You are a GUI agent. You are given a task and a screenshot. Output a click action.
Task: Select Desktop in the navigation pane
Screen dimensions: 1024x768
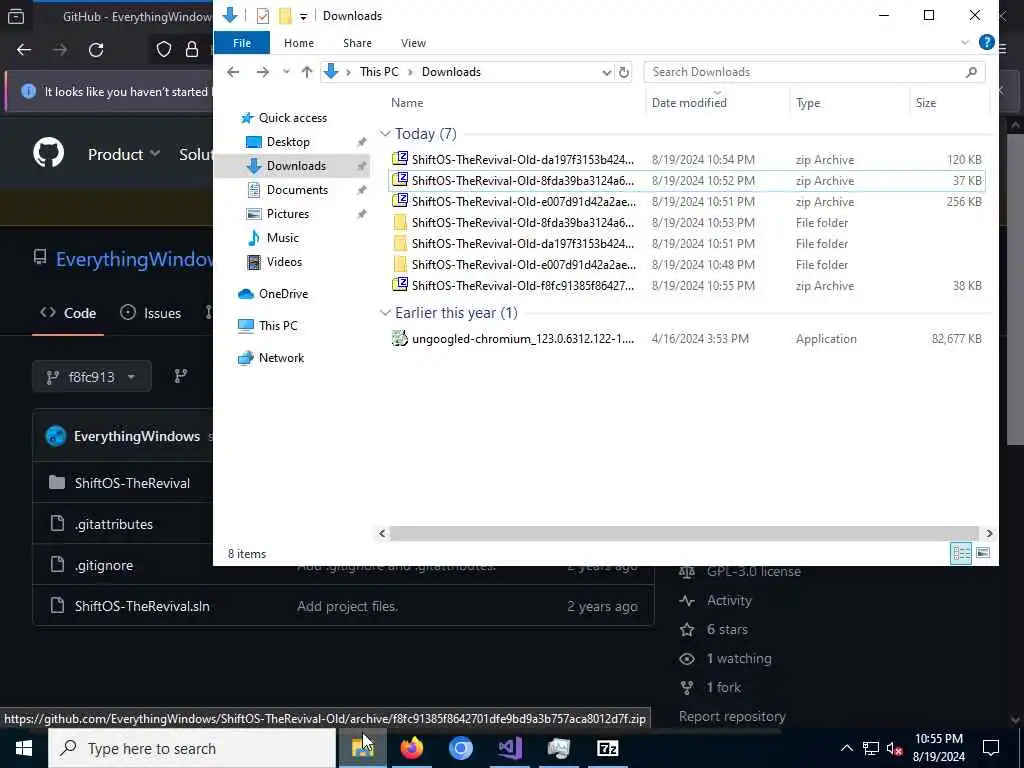pos(288,142)
